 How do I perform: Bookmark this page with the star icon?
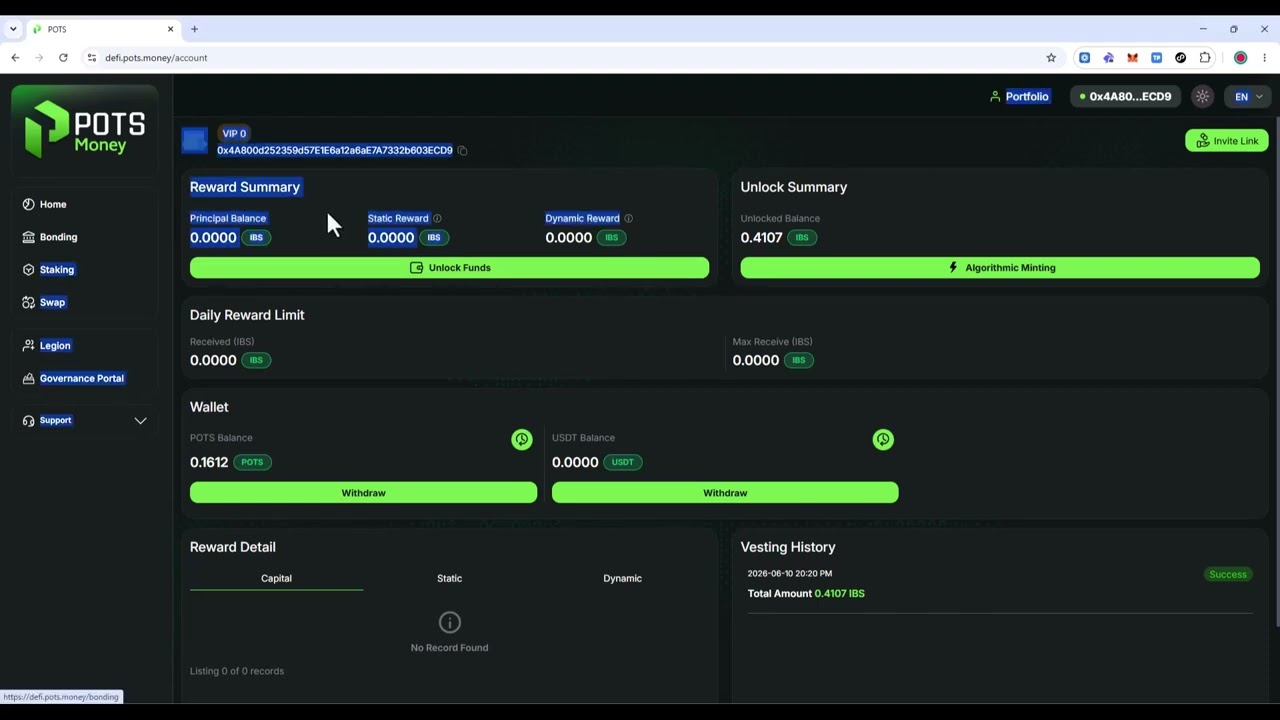tap(1051, 58)
